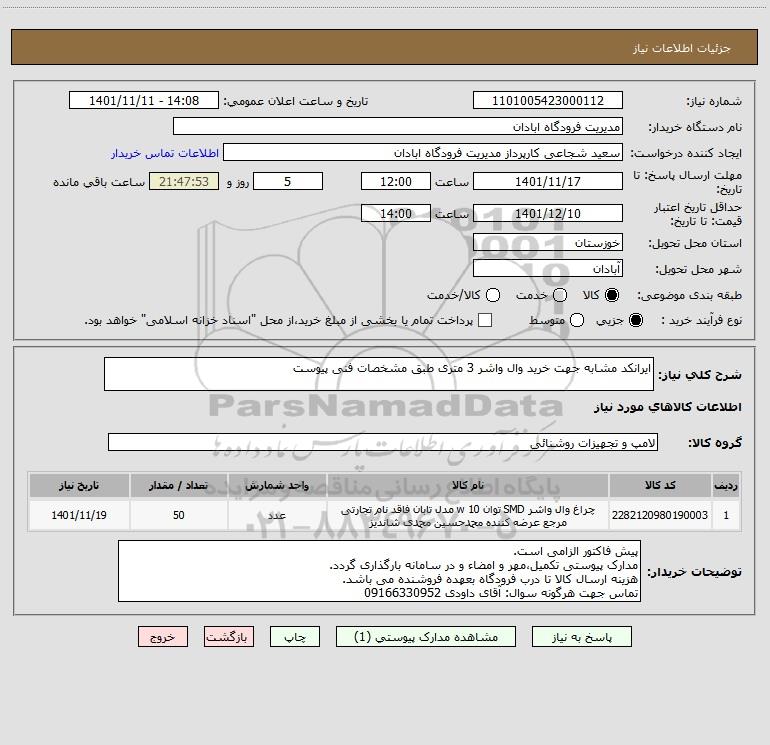Click the ردیف column header
This screenshot has height=745, width=770.
(x=726, y=485)
